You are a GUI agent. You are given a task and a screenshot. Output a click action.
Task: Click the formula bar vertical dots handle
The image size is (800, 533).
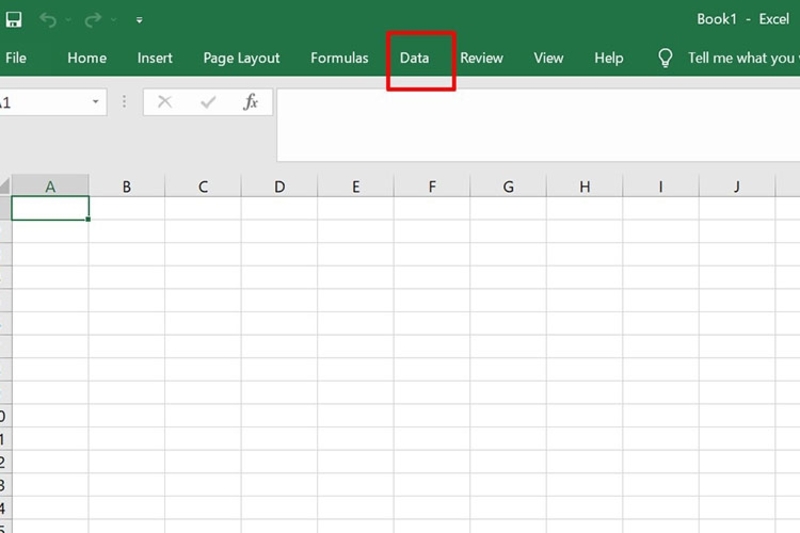point(124,102)
